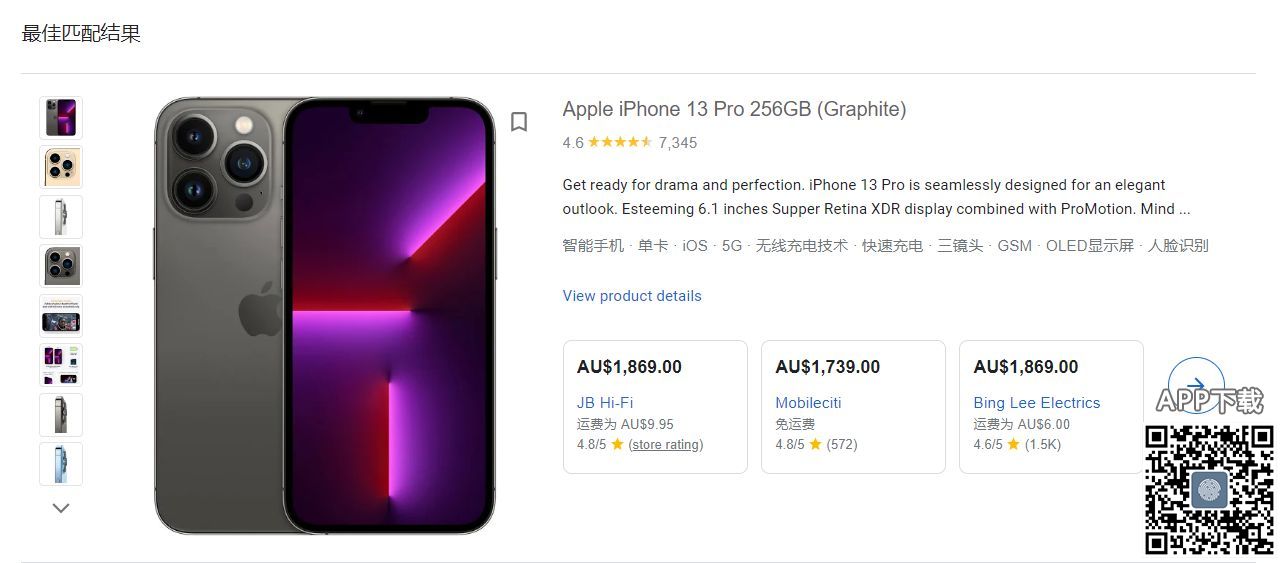
Task: Select the blue side-view thumbnail
Action: (61, 464)
